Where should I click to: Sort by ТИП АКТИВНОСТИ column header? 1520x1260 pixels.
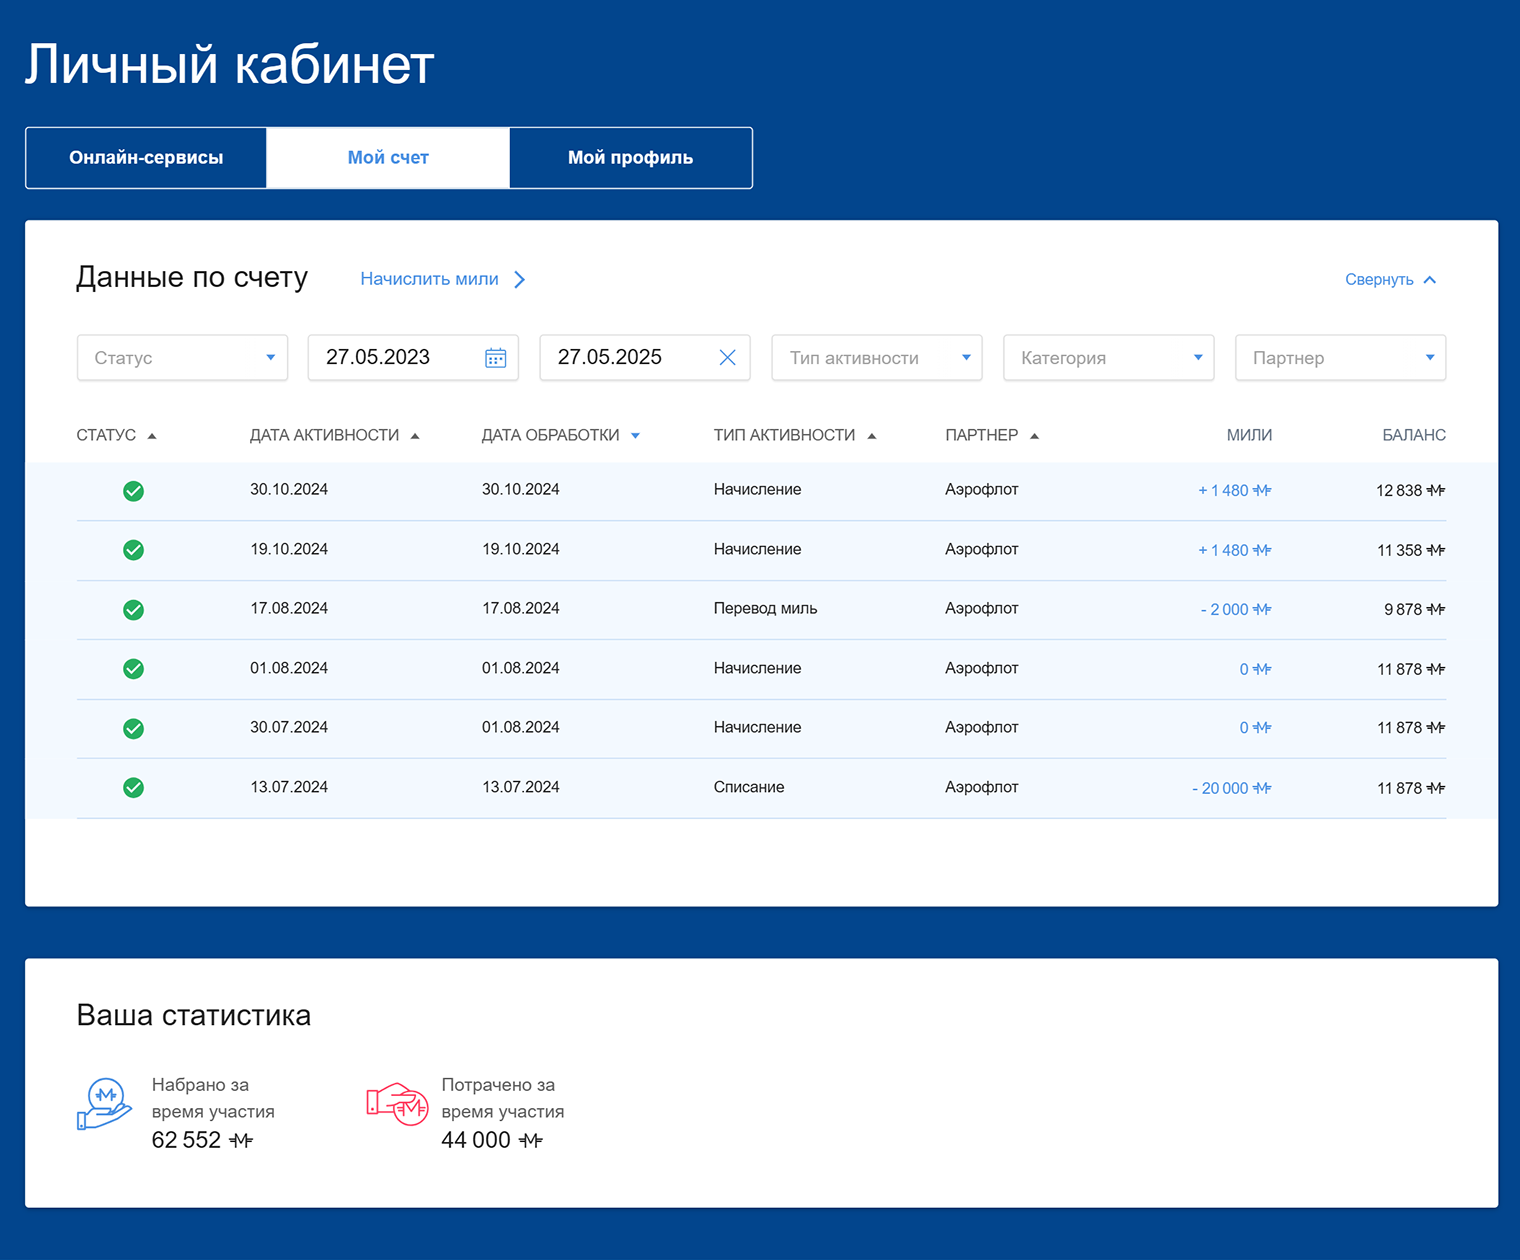795,435
